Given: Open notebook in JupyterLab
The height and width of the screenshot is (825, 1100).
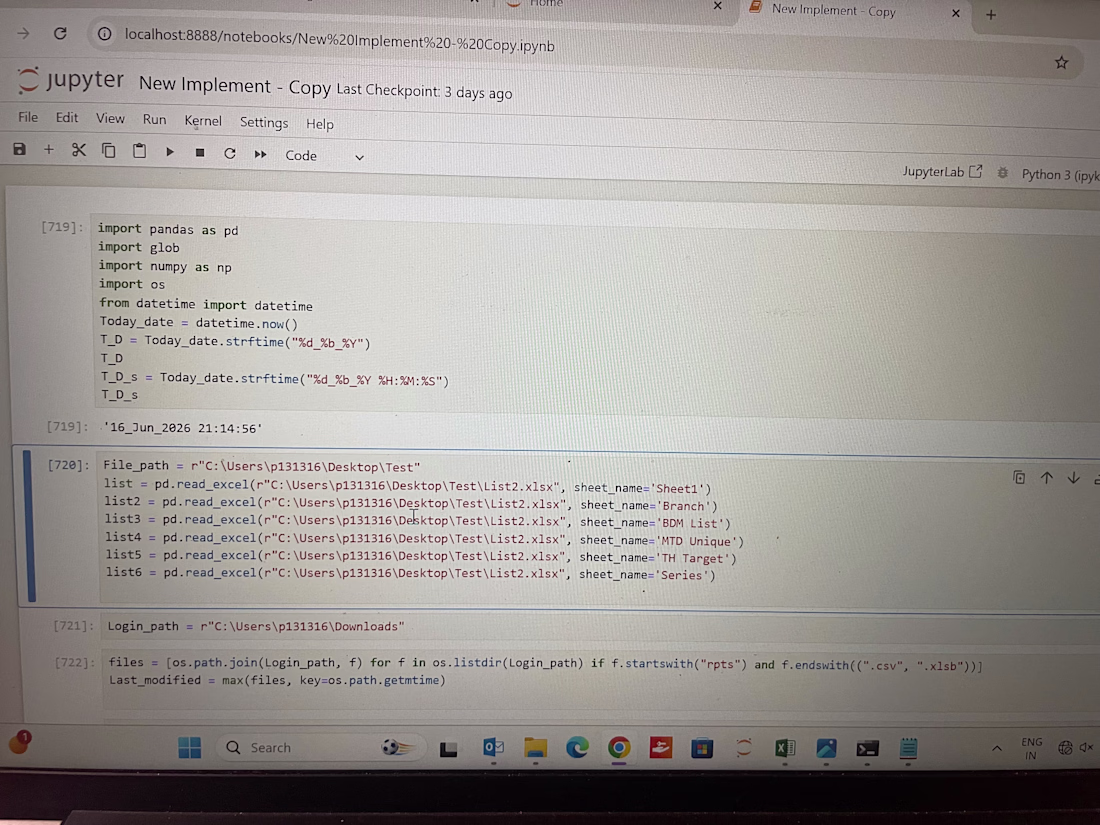Looking at the screenshot, I should [941, 172].
